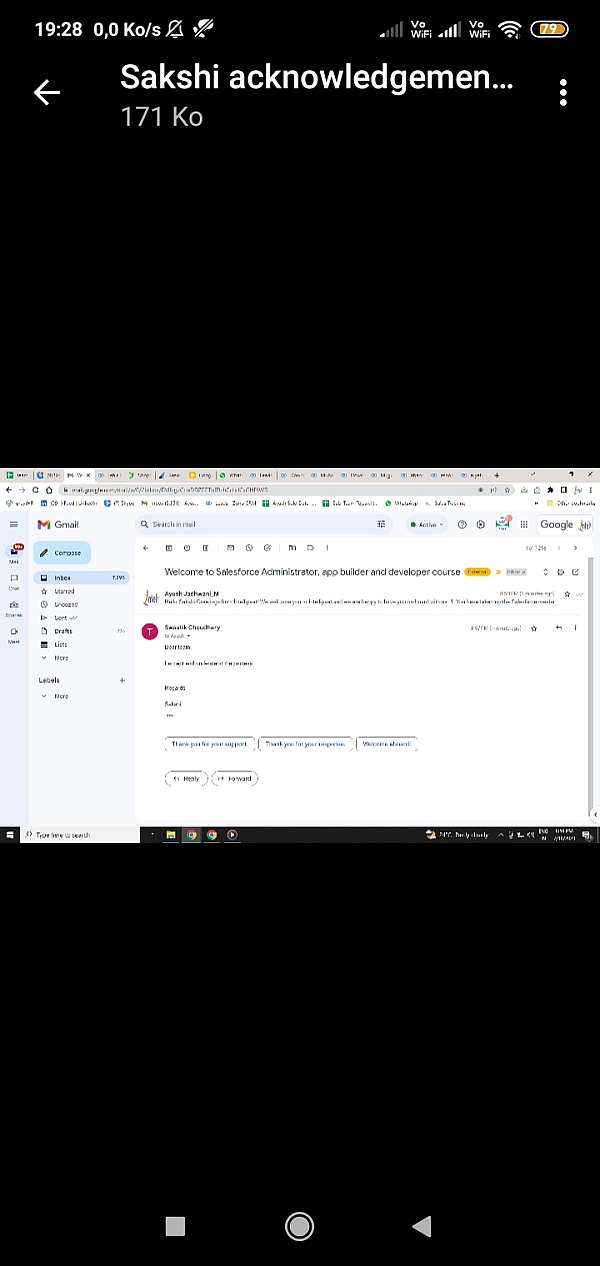Open the Active status dropdown
Image resolution: width=600 pixels, height=1266 pixels.
428,524
